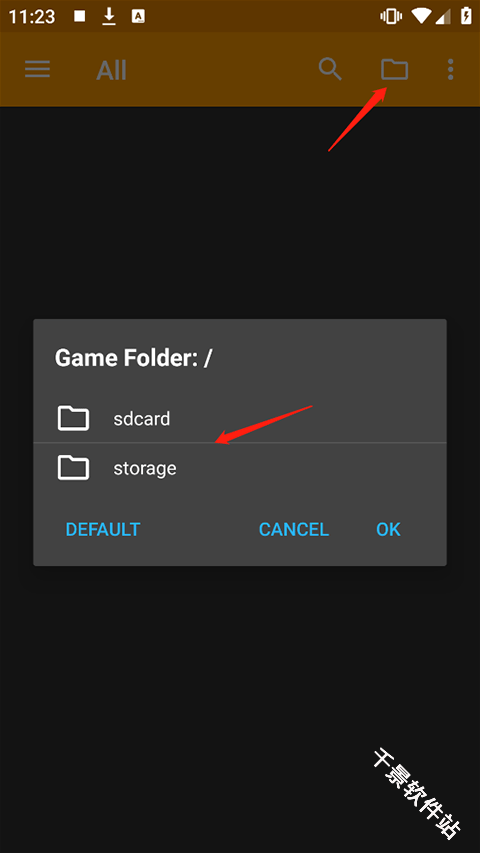480x853 pixels.
Task: Open the storage directory entry
Action: (x=240, y=468)
